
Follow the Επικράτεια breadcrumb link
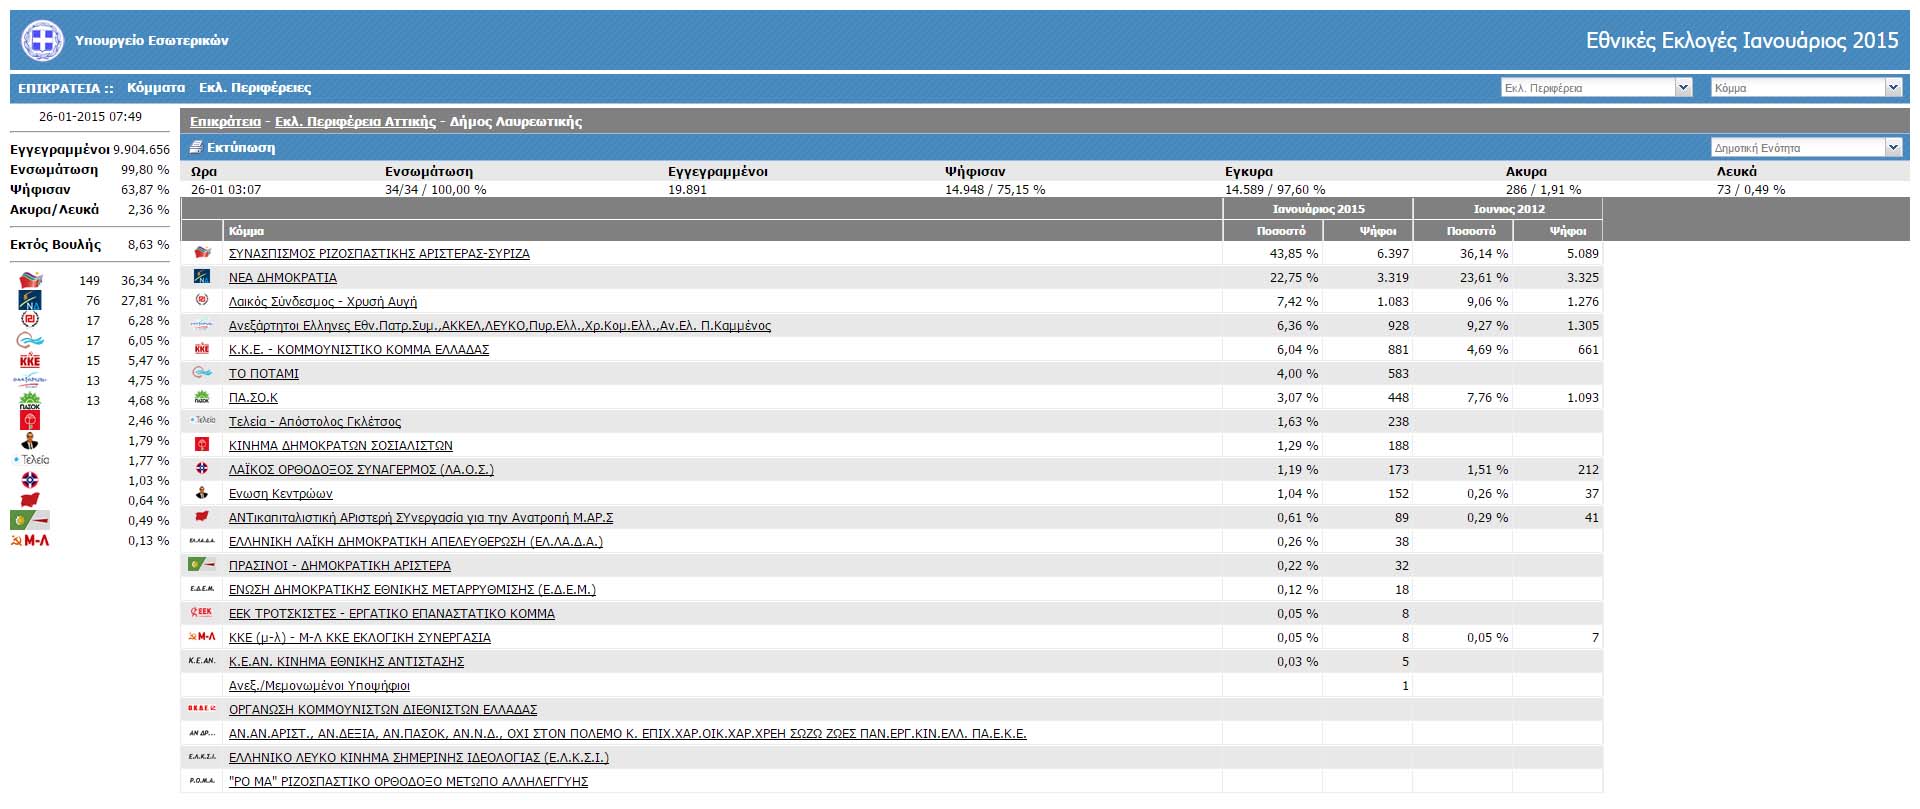pyautogui.click(x=225, y=122)
